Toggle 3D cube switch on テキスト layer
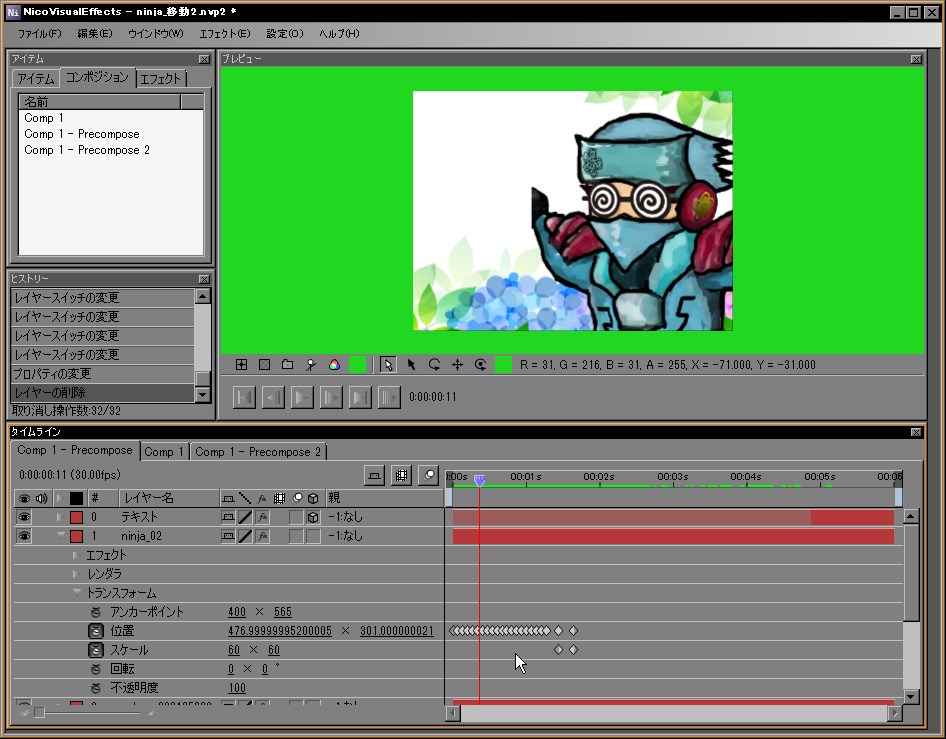The width and height of the screenshot is (946, 739). pos(313,517)
